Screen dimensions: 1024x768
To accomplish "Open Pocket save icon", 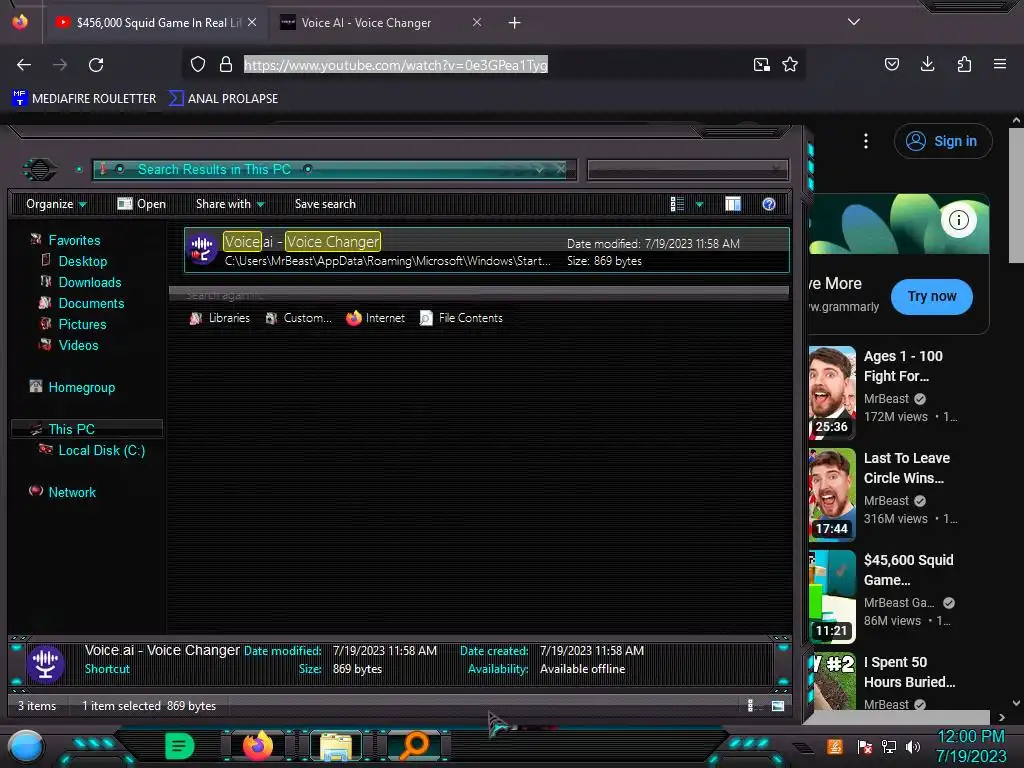I will [891, 64].
